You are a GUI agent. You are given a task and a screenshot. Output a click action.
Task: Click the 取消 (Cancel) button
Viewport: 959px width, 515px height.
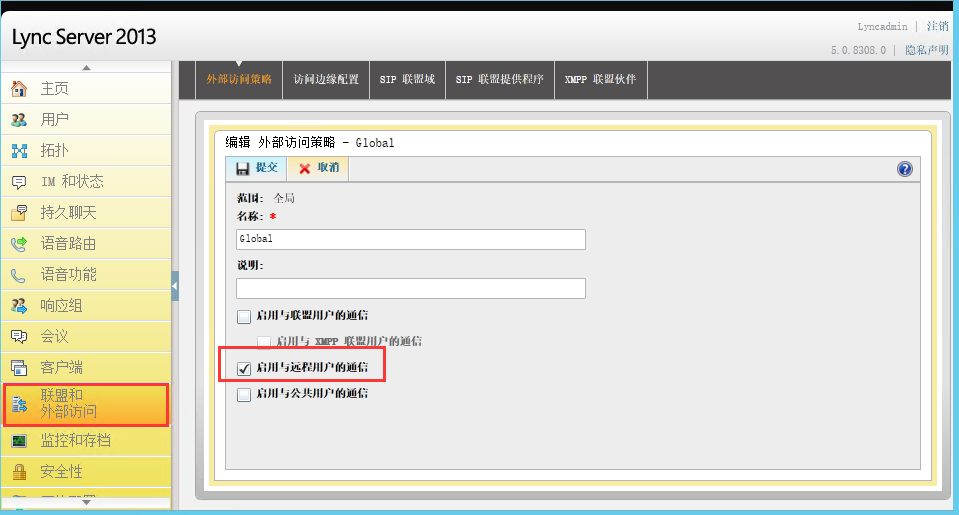[x=318, y=168]
